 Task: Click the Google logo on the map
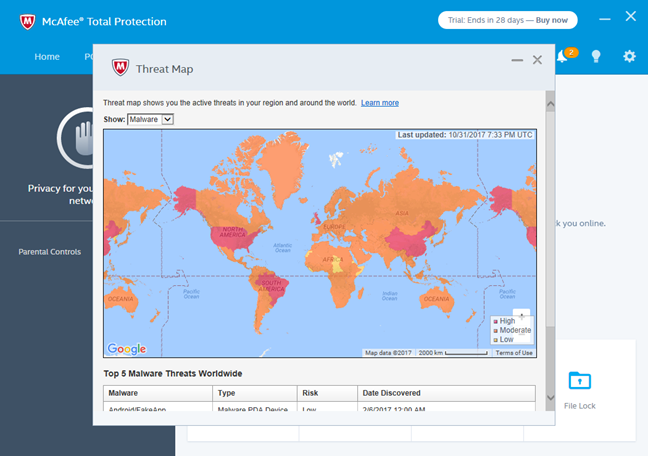coord(126,349)
